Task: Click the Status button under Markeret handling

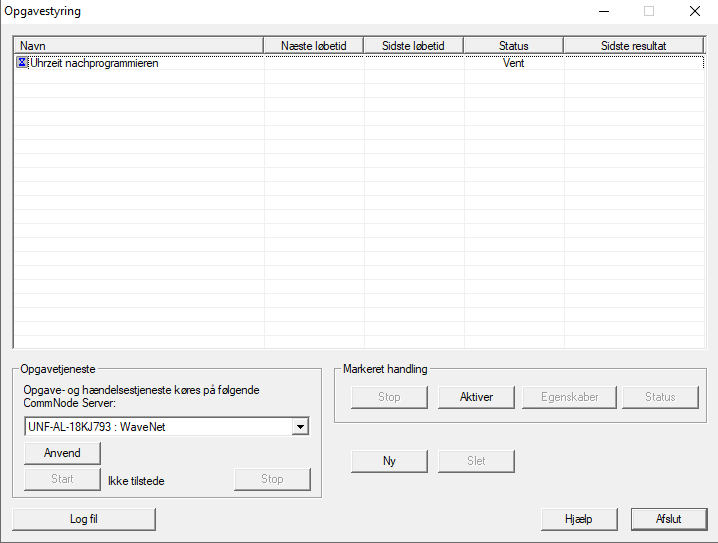Action: [660, 397]
